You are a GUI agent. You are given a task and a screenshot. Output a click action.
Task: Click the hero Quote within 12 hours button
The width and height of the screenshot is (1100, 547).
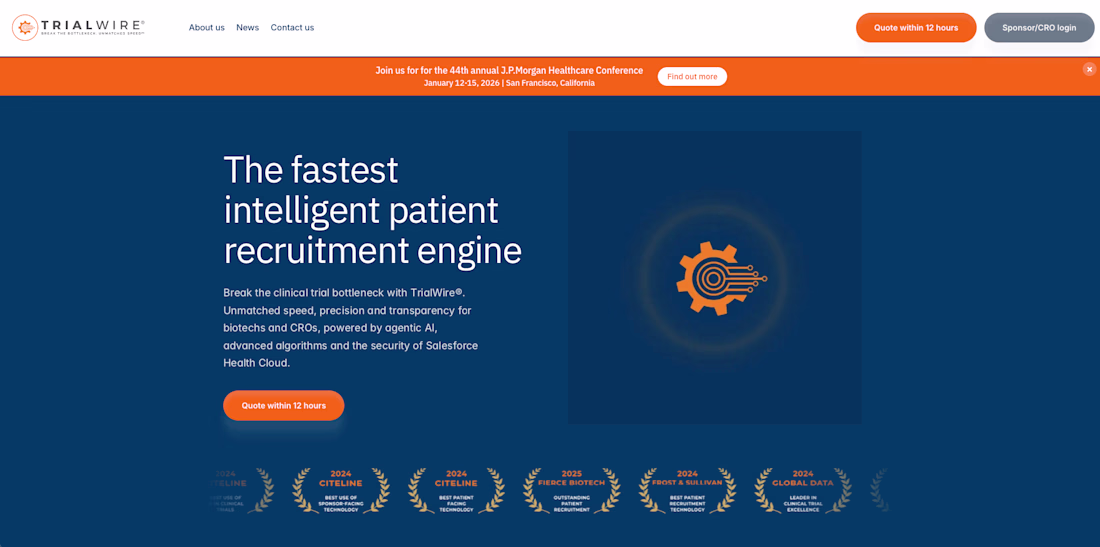tap(284, 405)
